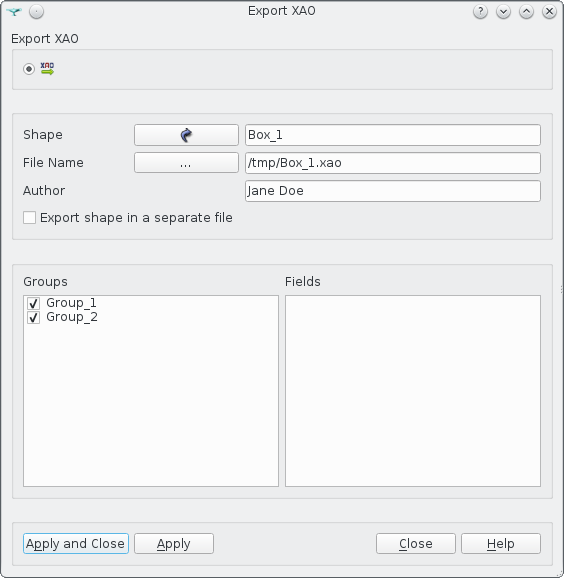Uncheck the Group_2 checkbox

[33, 317]
